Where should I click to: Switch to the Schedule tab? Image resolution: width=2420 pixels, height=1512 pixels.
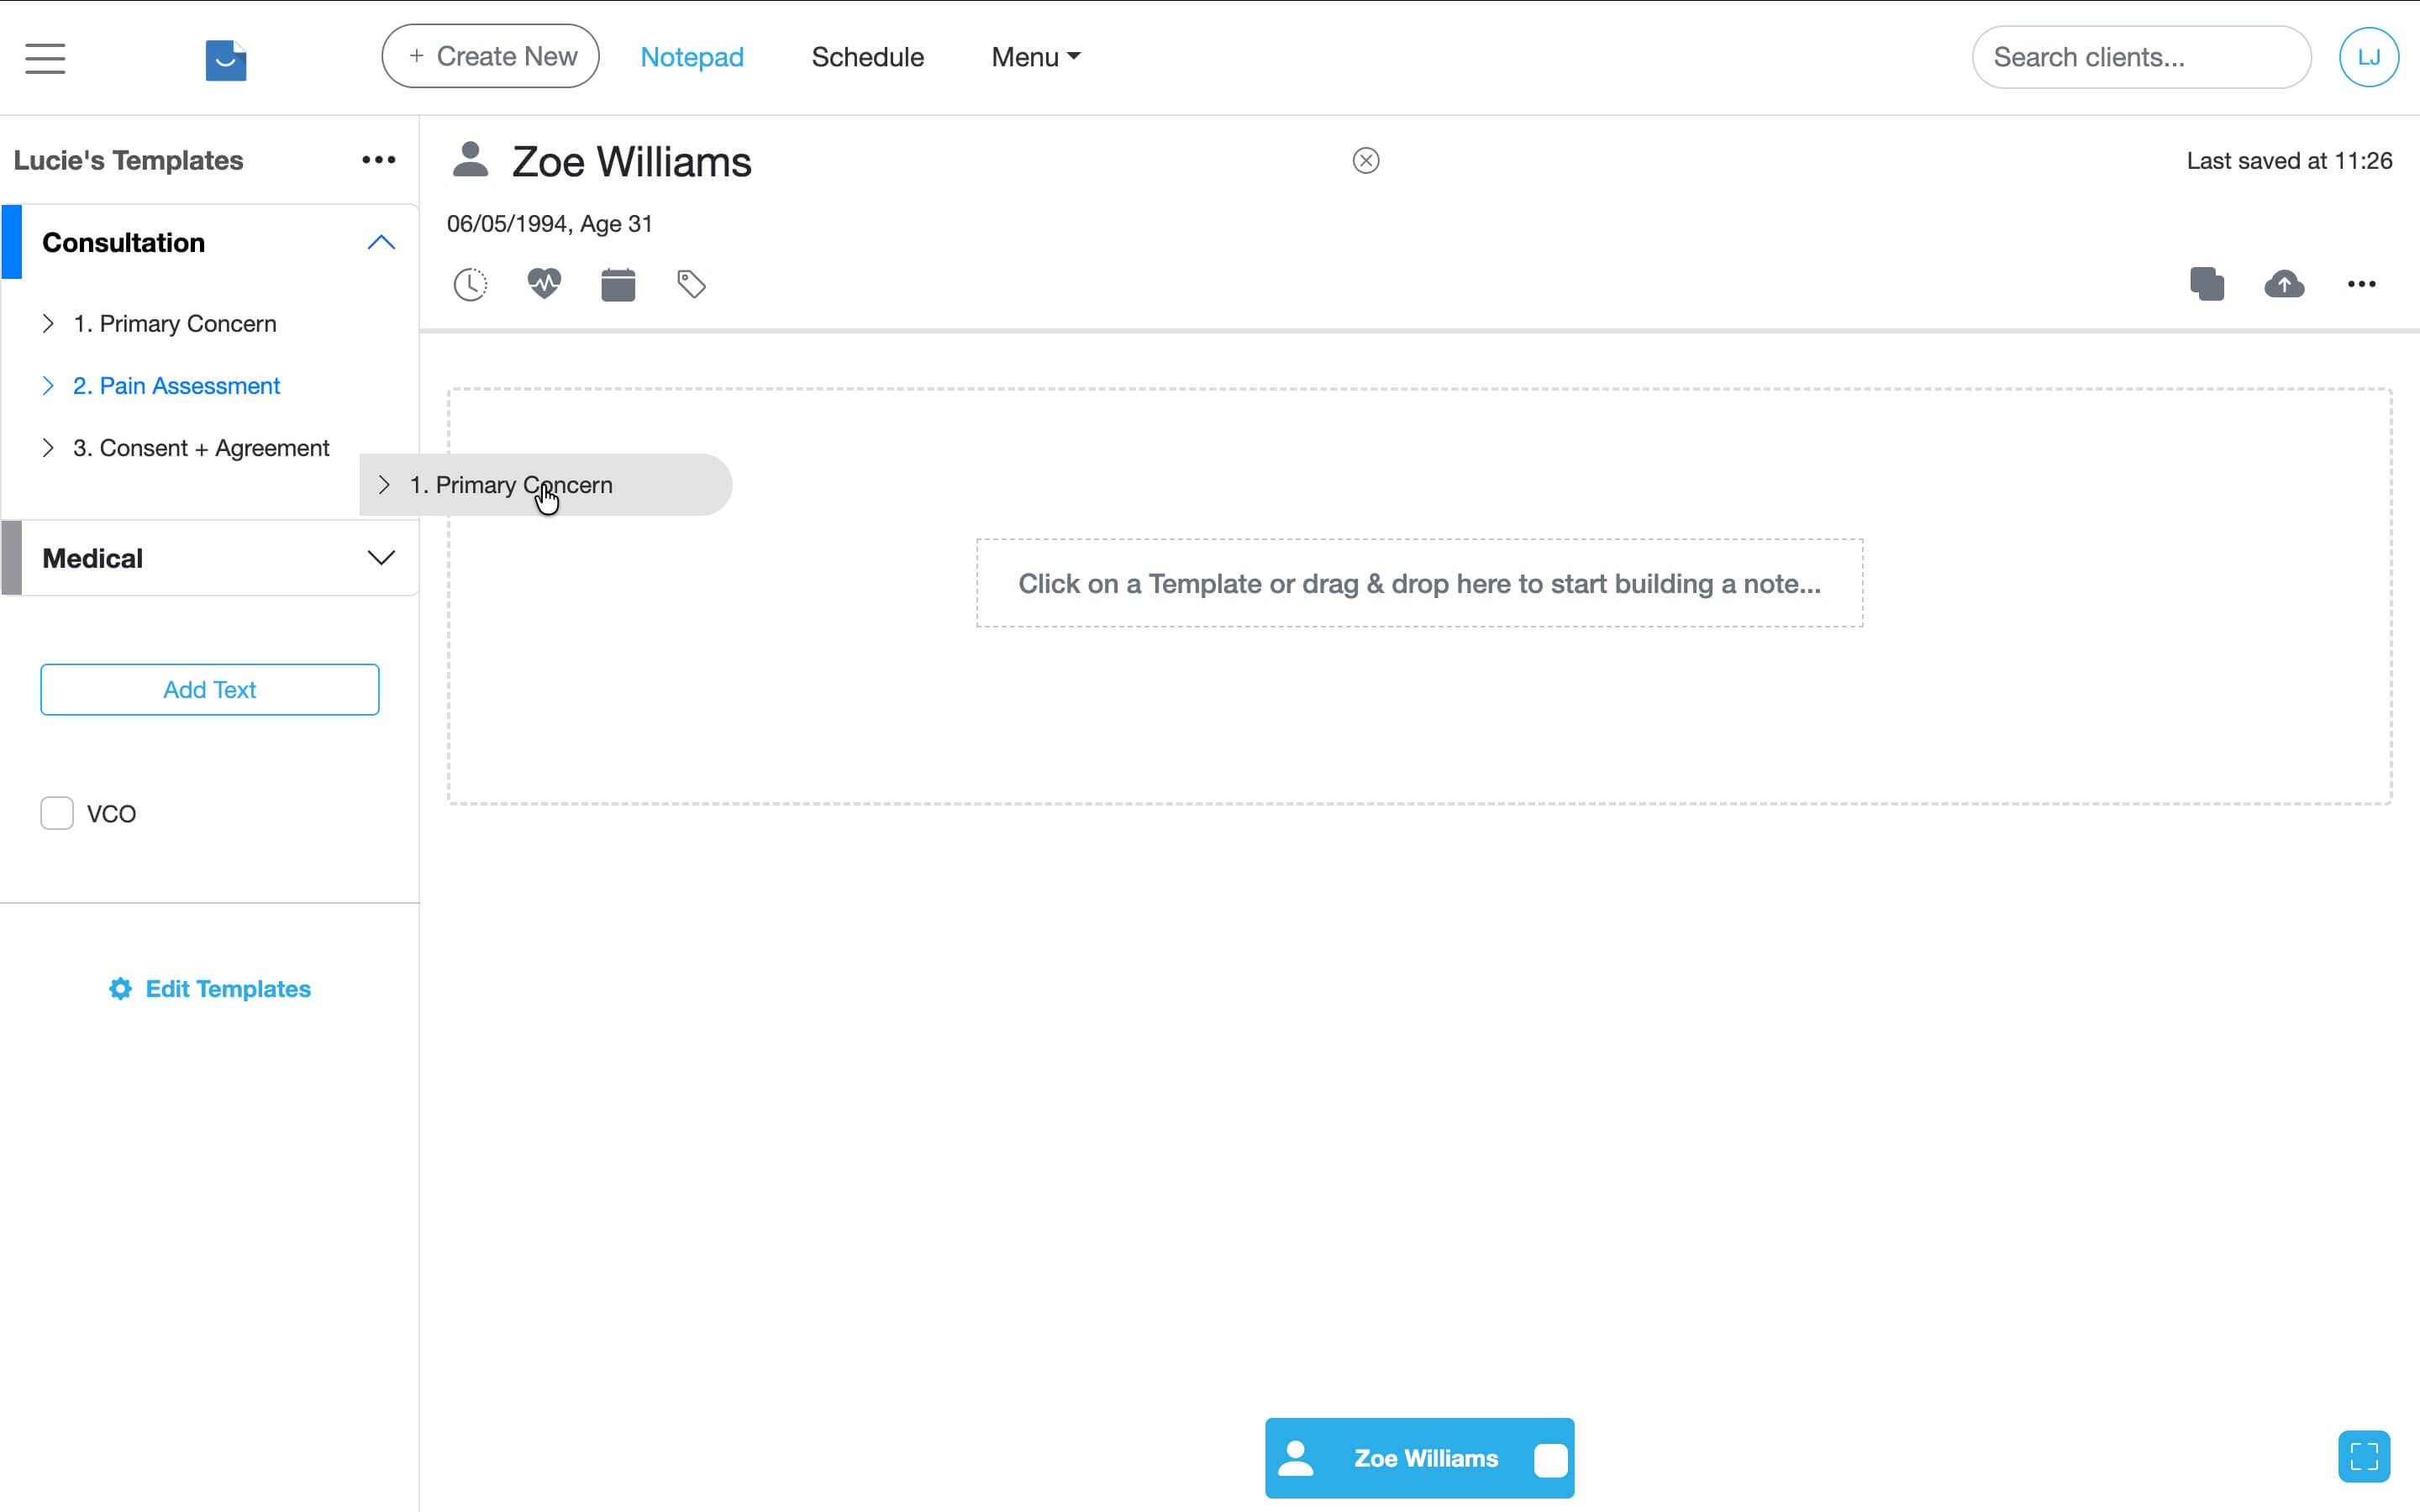[867, 57]
